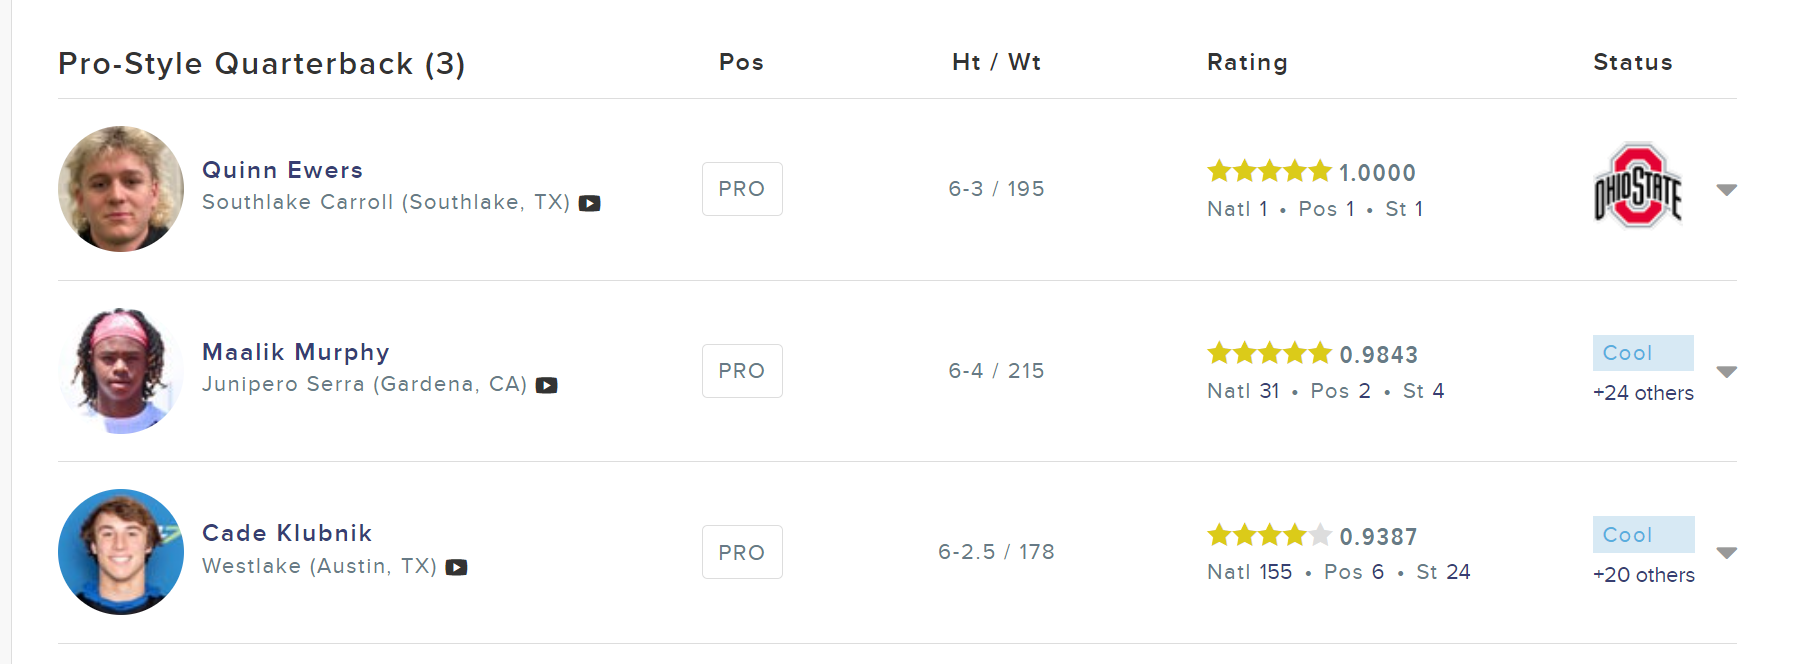Open Cade Klubnik profile photo
The image size is (1800, 664).
121,552
